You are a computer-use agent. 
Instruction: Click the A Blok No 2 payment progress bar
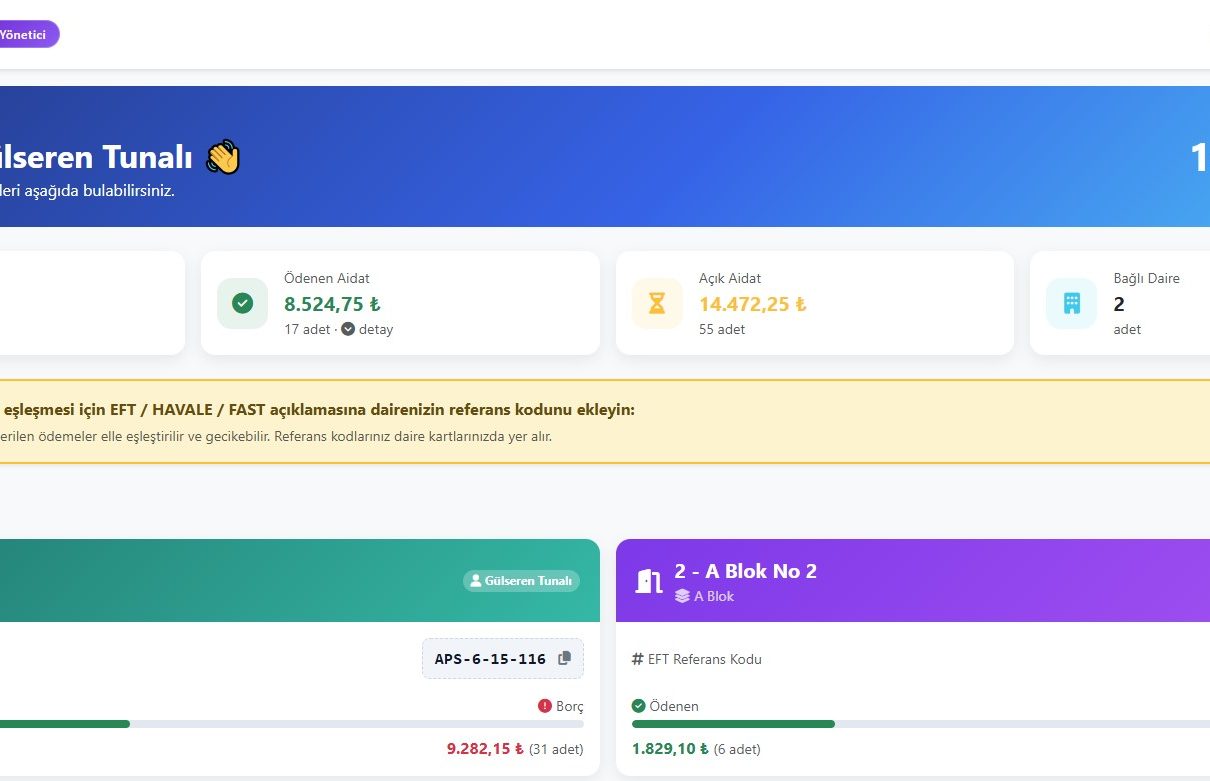[921, 724]
